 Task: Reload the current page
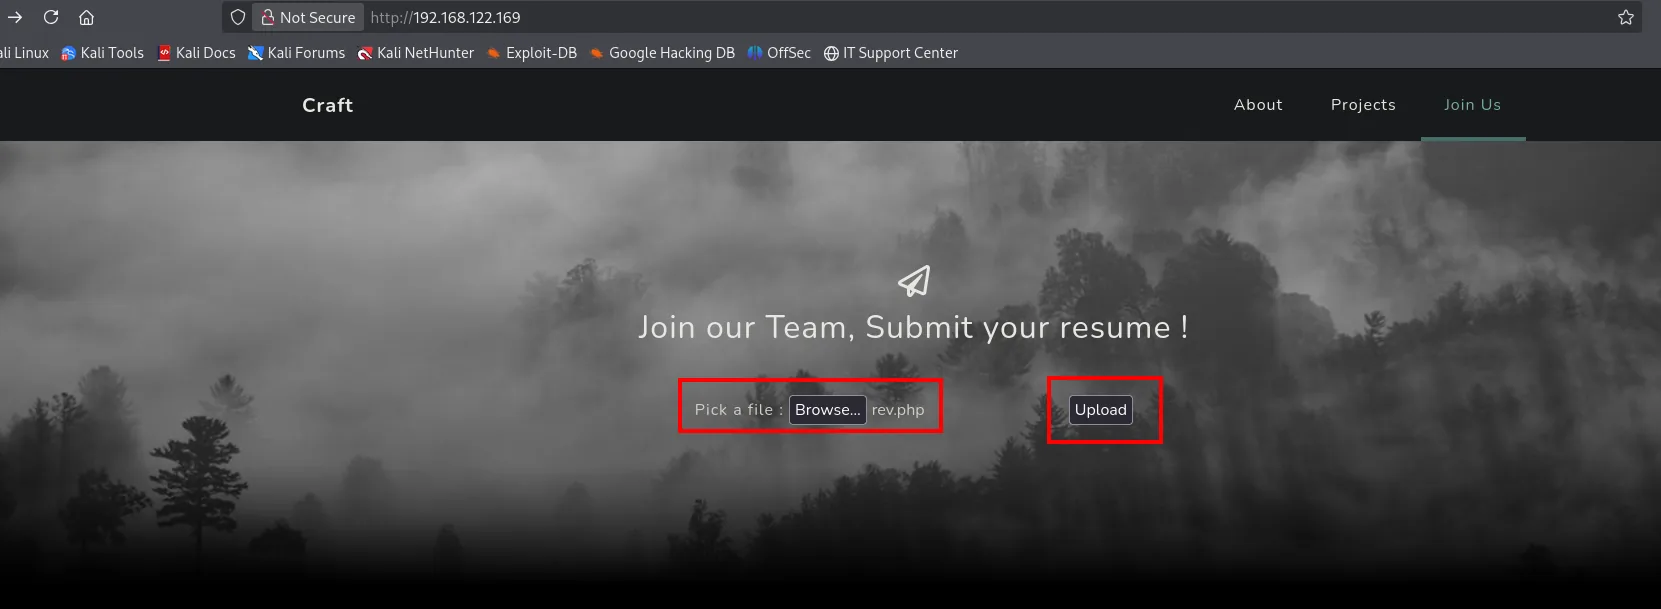click(x=51, y=17)
